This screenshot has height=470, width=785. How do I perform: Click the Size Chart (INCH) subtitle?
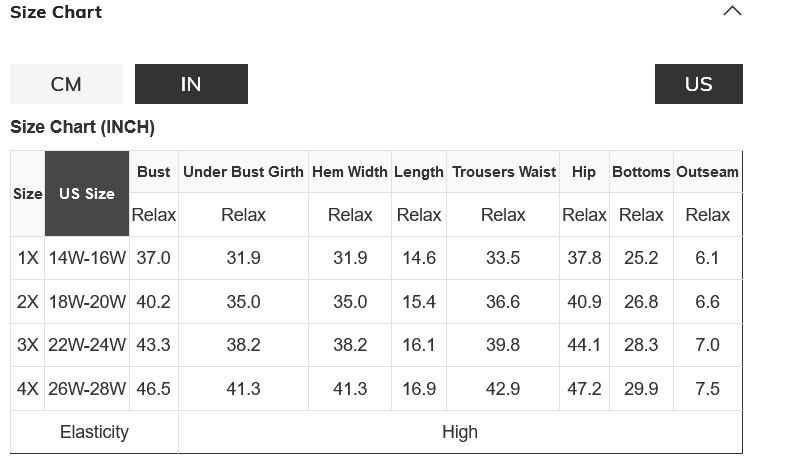click(x=82, y=127)
